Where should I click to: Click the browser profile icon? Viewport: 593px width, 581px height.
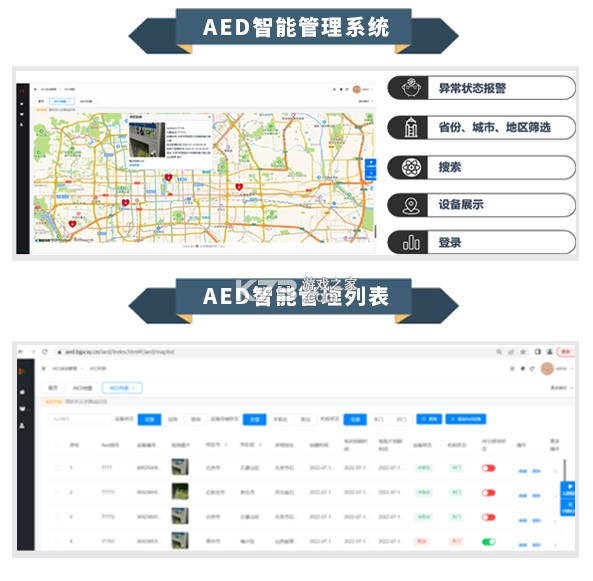pos(550,352)
